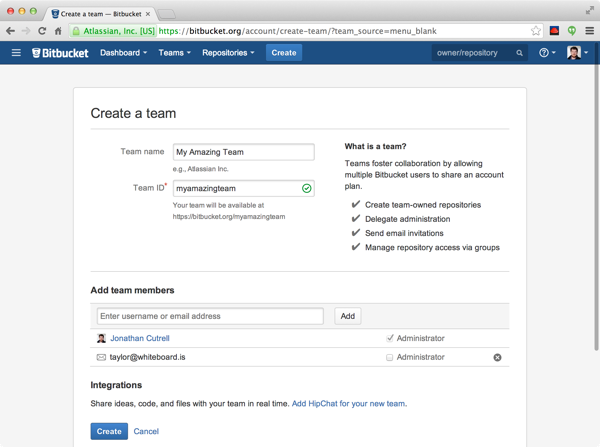The height and width of the screenshot is (447, 600).
Task: Click the browser back arrow
Action: click(10, 31)
